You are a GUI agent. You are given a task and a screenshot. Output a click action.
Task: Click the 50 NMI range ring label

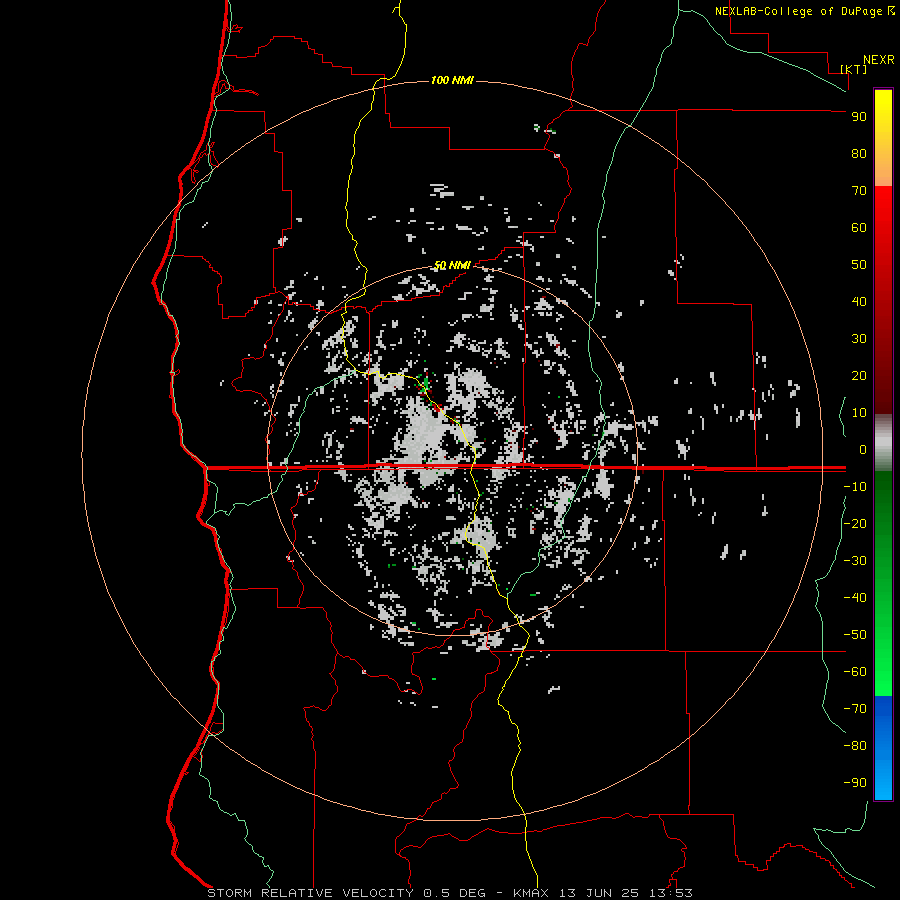452,265
